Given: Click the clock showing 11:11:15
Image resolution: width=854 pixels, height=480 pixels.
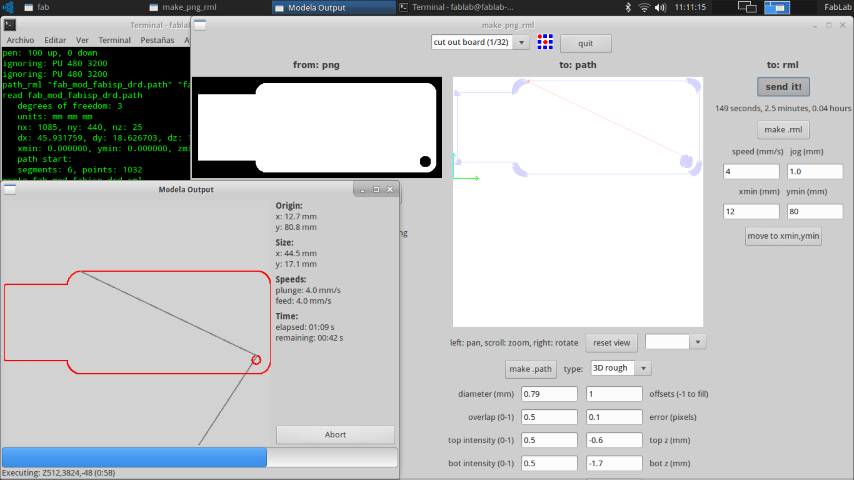Looking at the screenshot, I should pyautogui.click(x=690, y=7).
